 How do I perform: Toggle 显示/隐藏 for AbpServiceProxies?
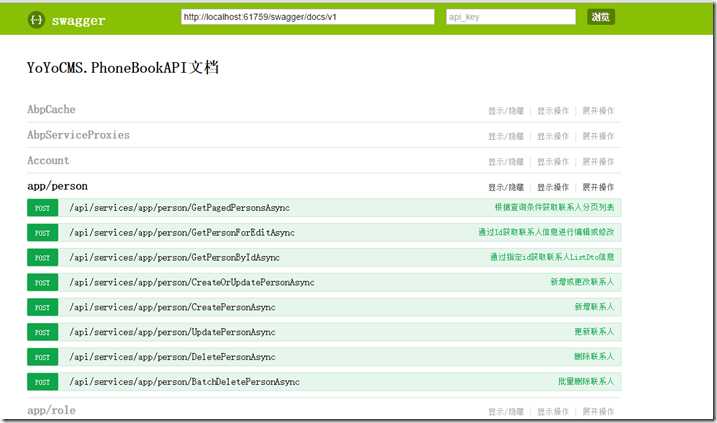(x=506, y=136)
